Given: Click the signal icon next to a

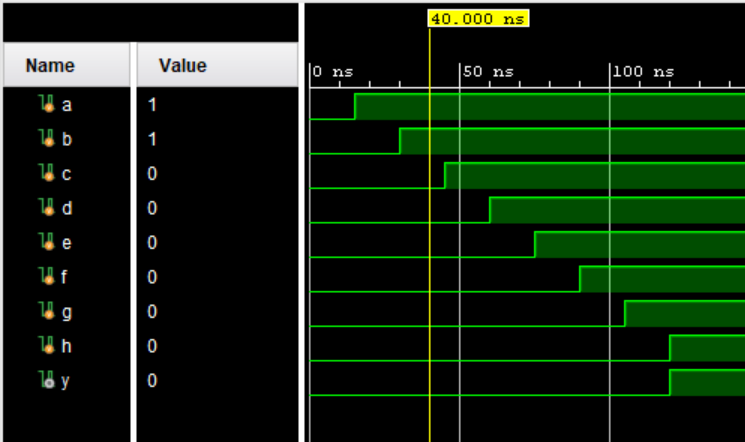Looking at the screenshot, I should (x=46, y=104).
